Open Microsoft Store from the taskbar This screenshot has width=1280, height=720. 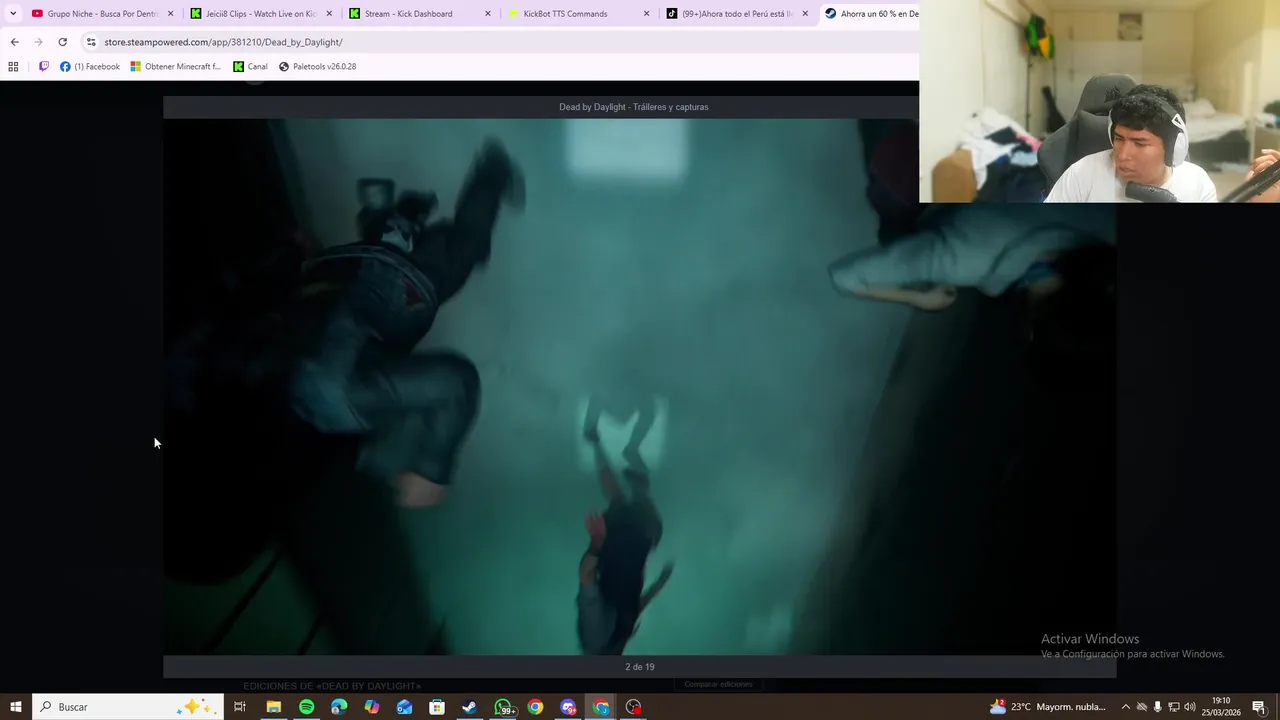tap(437, 707)
